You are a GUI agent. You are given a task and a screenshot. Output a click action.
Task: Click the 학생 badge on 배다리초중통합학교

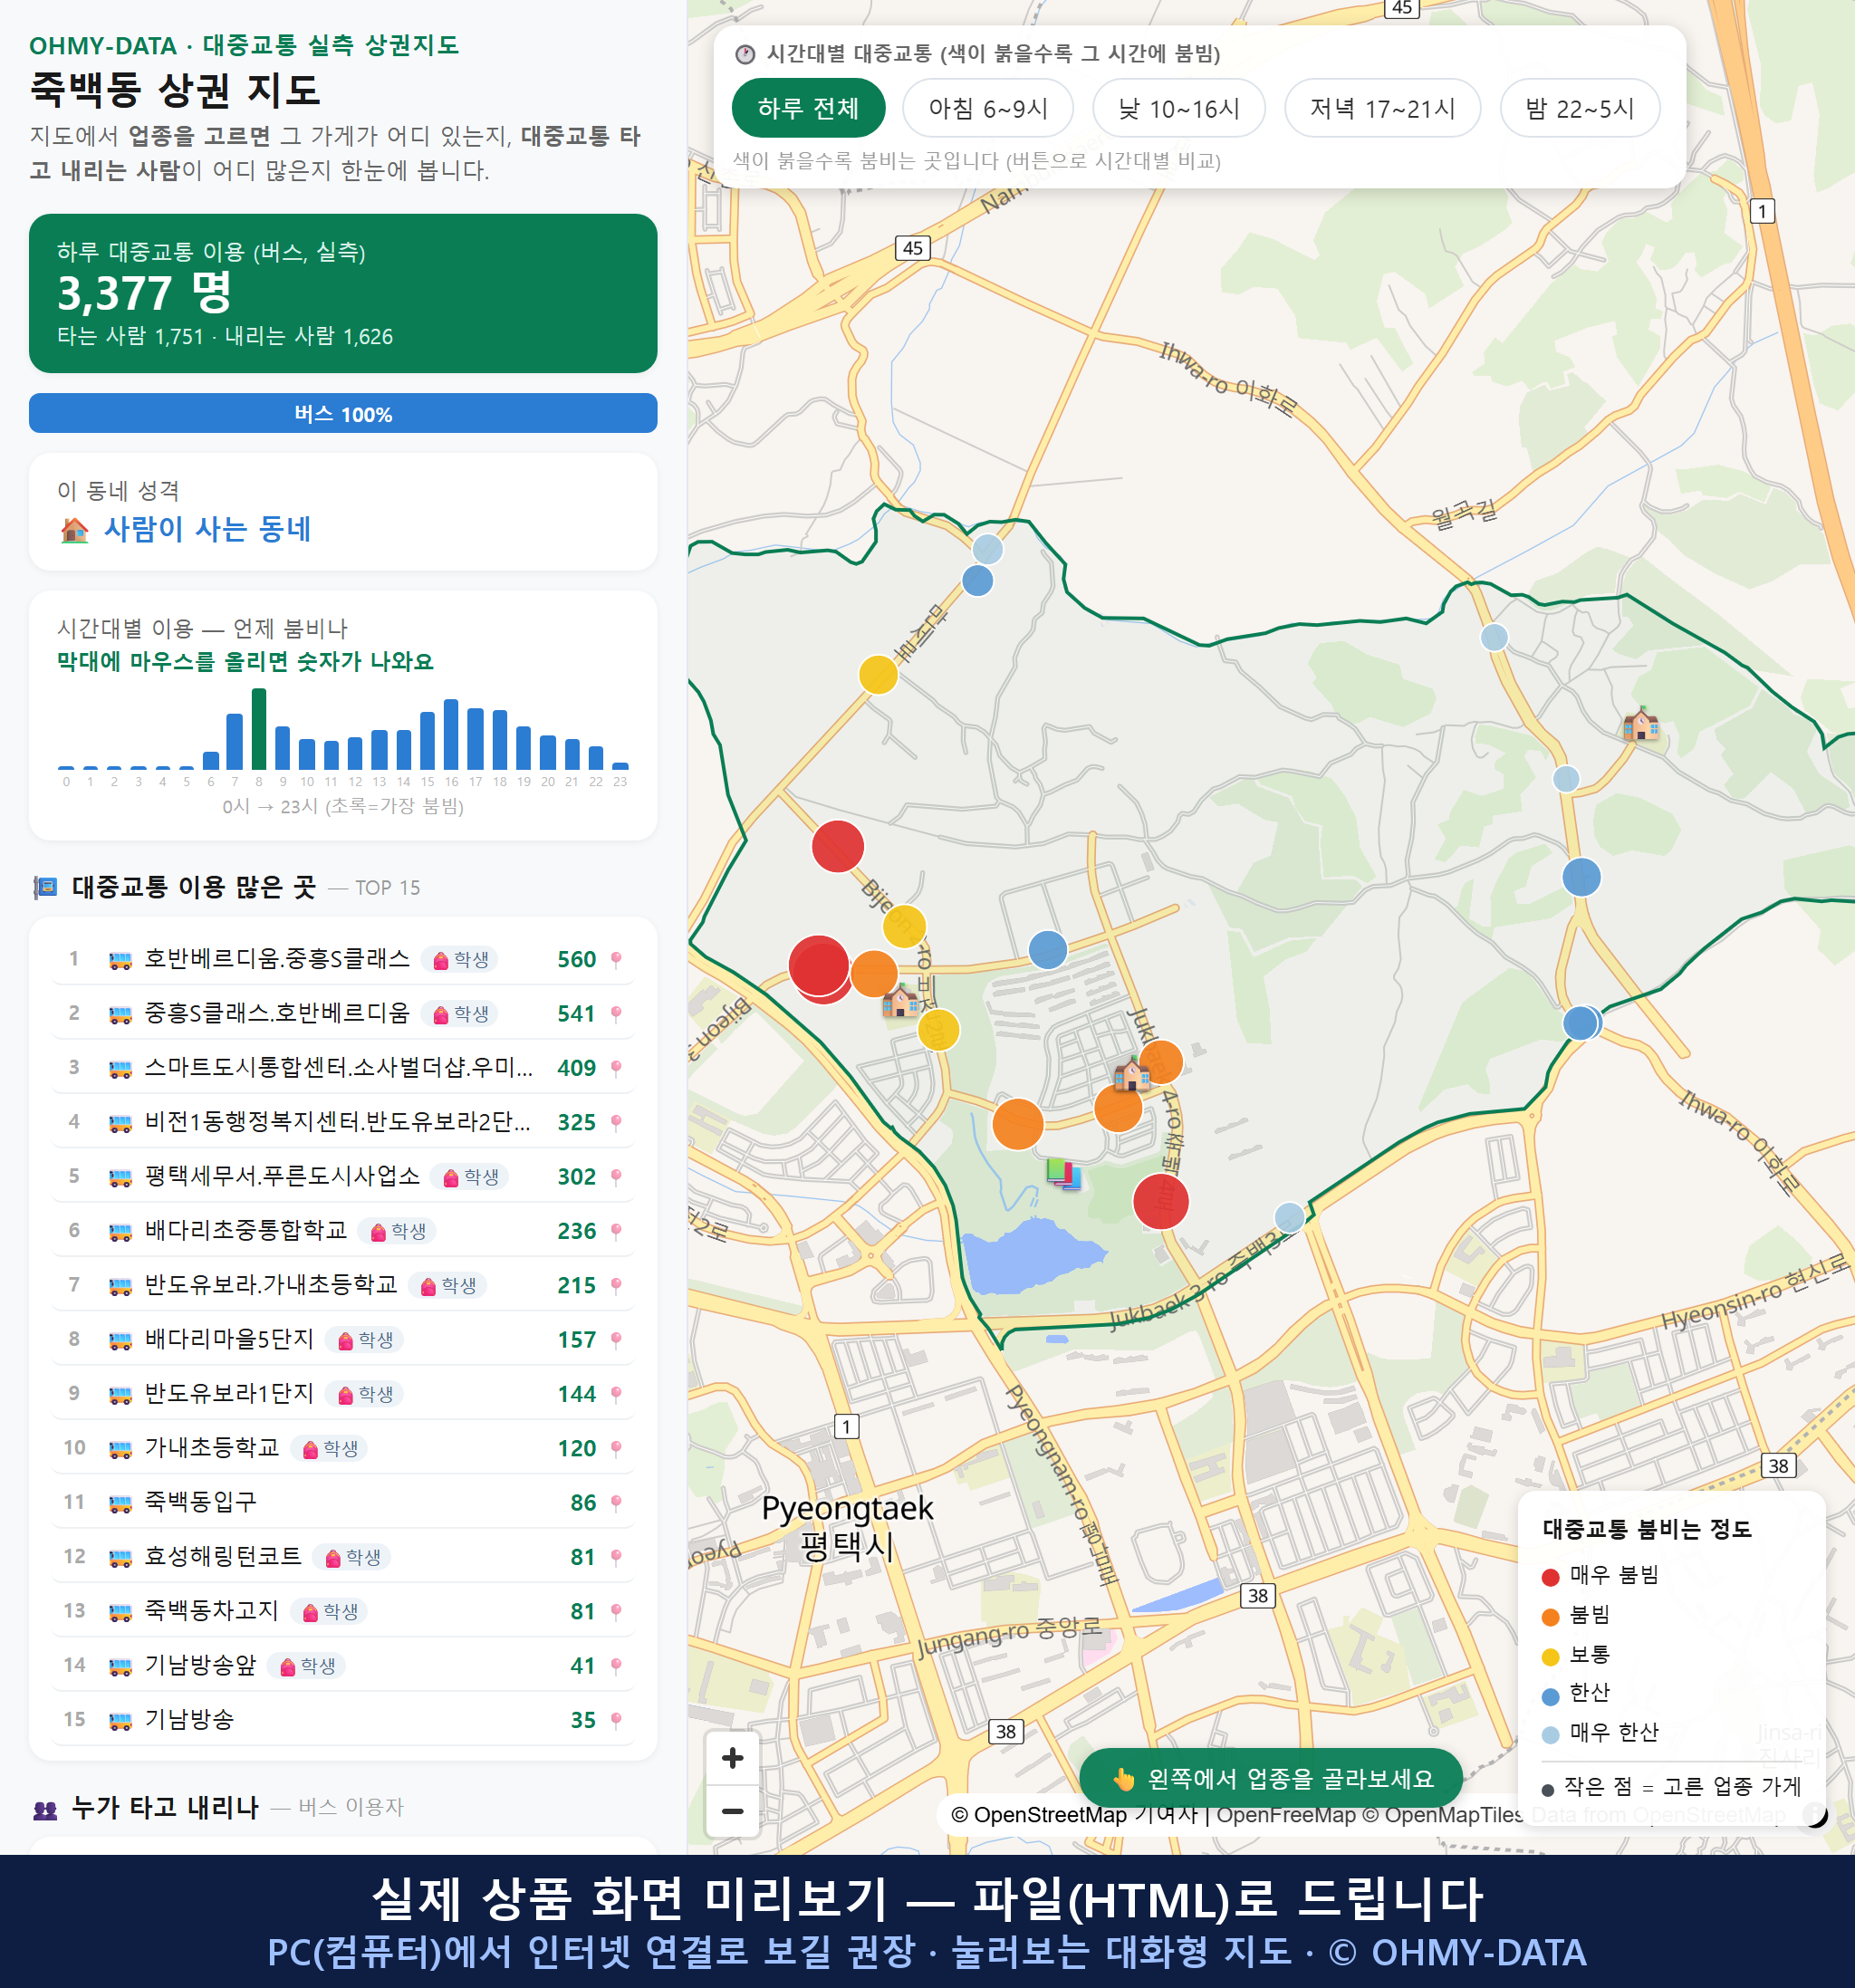398,1231
